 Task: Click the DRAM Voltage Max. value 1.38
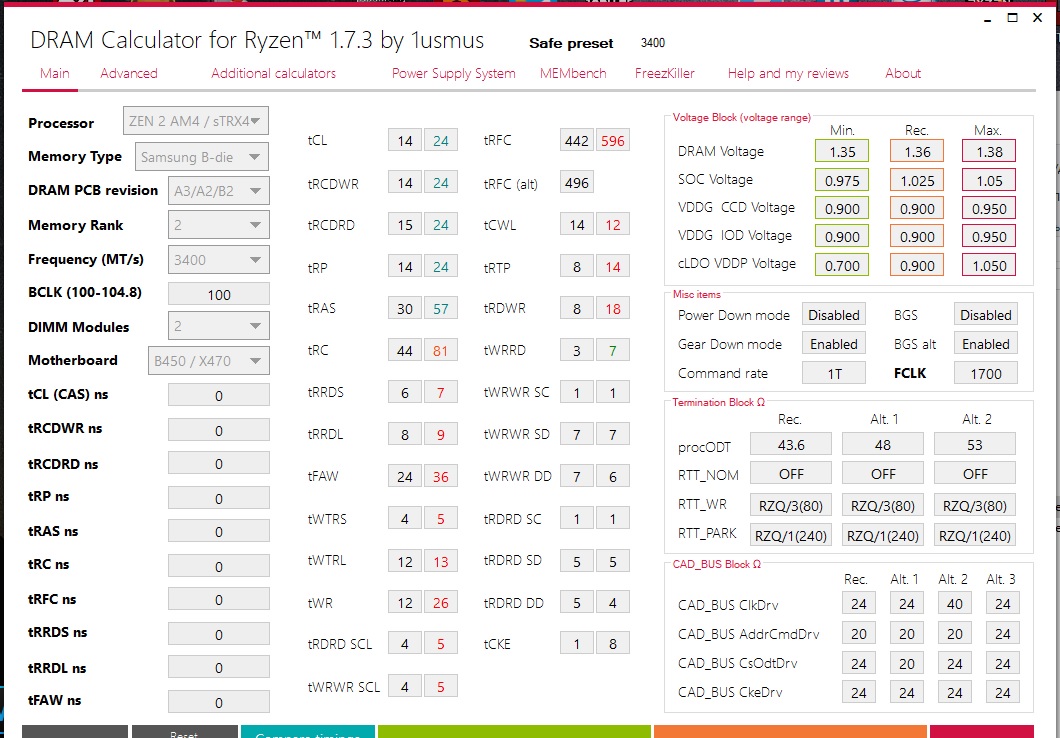[989, 152]
